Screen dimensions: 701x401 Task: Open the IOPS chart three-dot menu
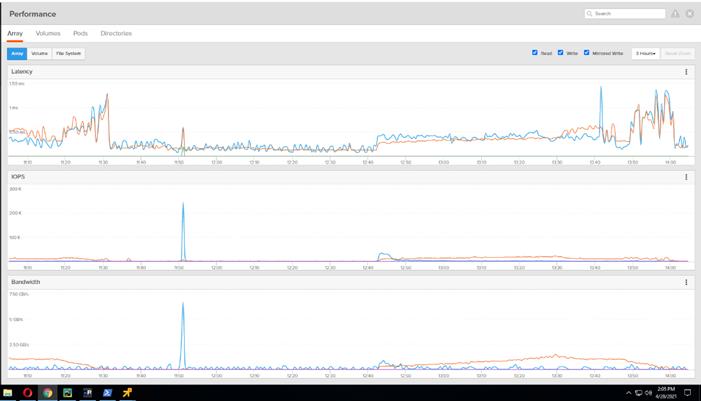pos(686,177)
